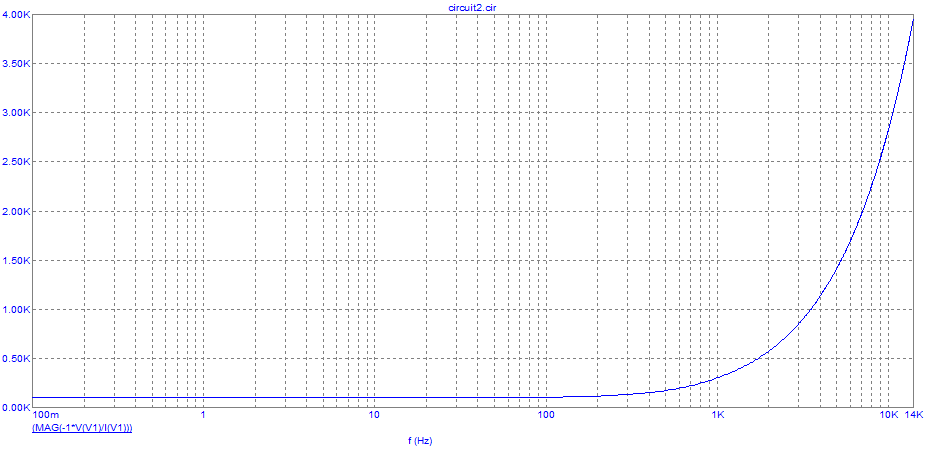This screenshot has height=449, width=925.
Task: Click the 10K x-axis label
Action: pos(889,415)
